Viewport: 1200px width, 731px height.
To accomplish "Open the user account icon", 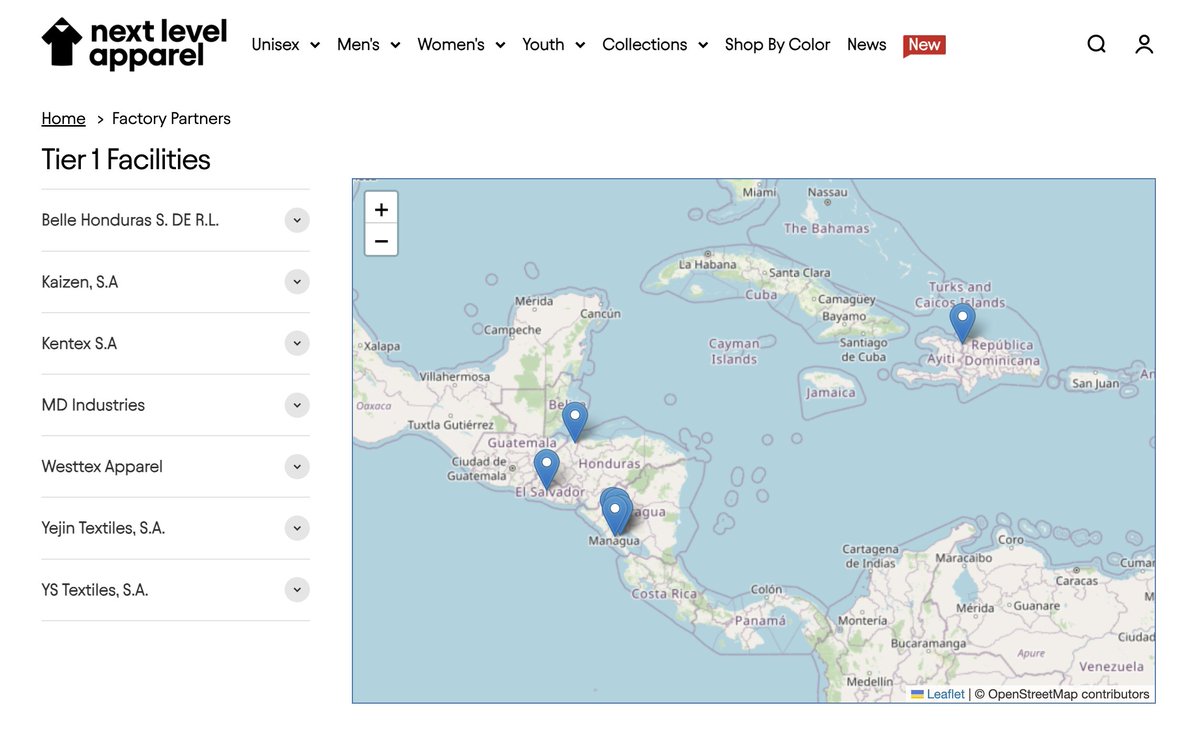I will [x=1144, y=44].
